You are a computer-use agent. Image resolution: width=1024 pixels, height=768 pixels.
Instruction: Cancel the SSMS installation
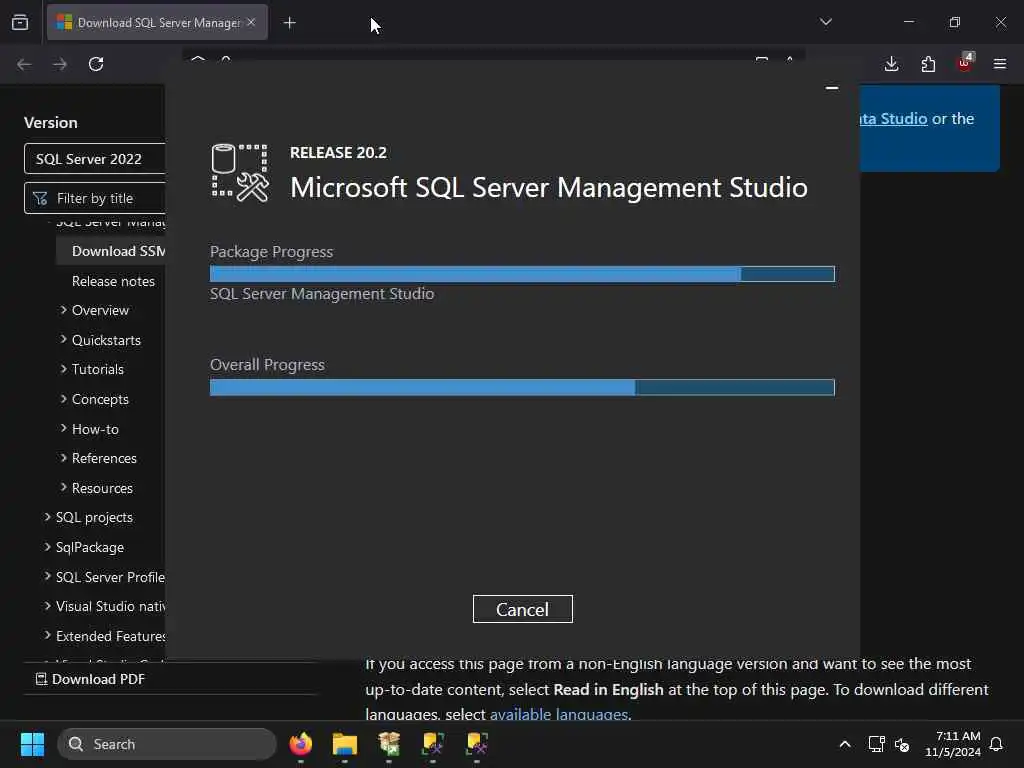pos(522,609)
